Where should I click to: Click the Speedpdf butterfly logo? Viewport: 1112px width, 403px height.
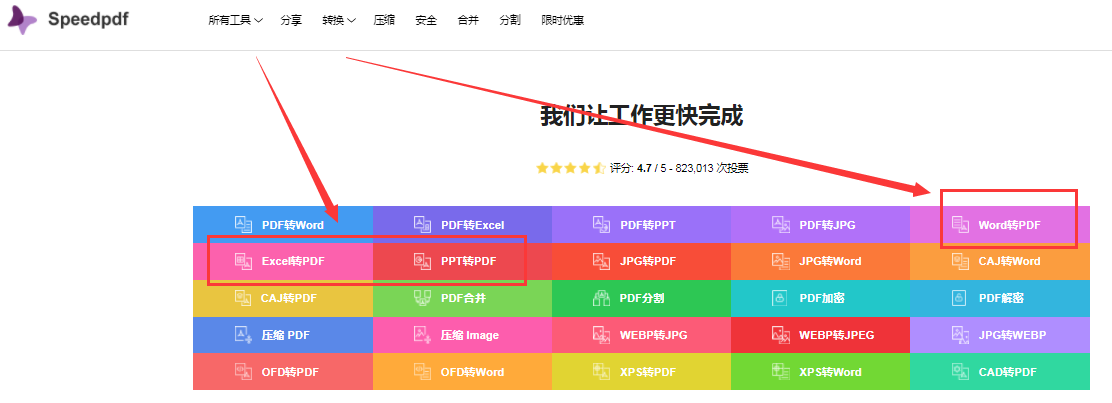click(22, 20)
